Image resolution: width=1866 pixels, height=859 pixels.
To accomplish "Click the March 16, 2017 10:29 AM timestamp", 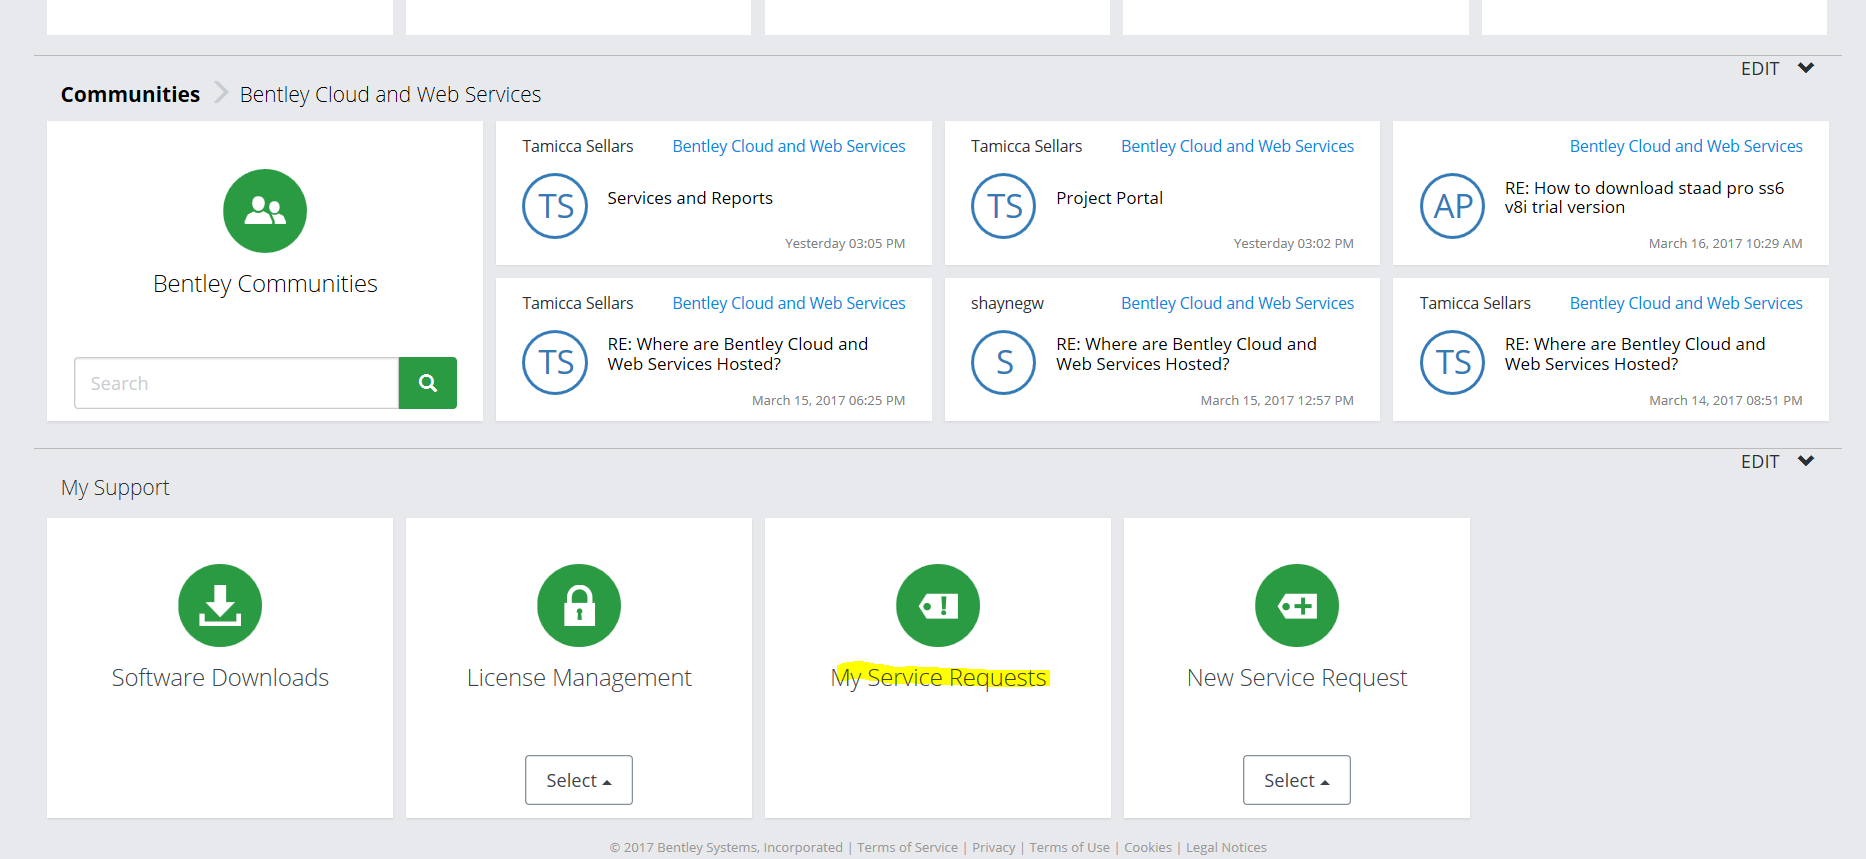I will pyautogui.click(x=1726, y=244).
